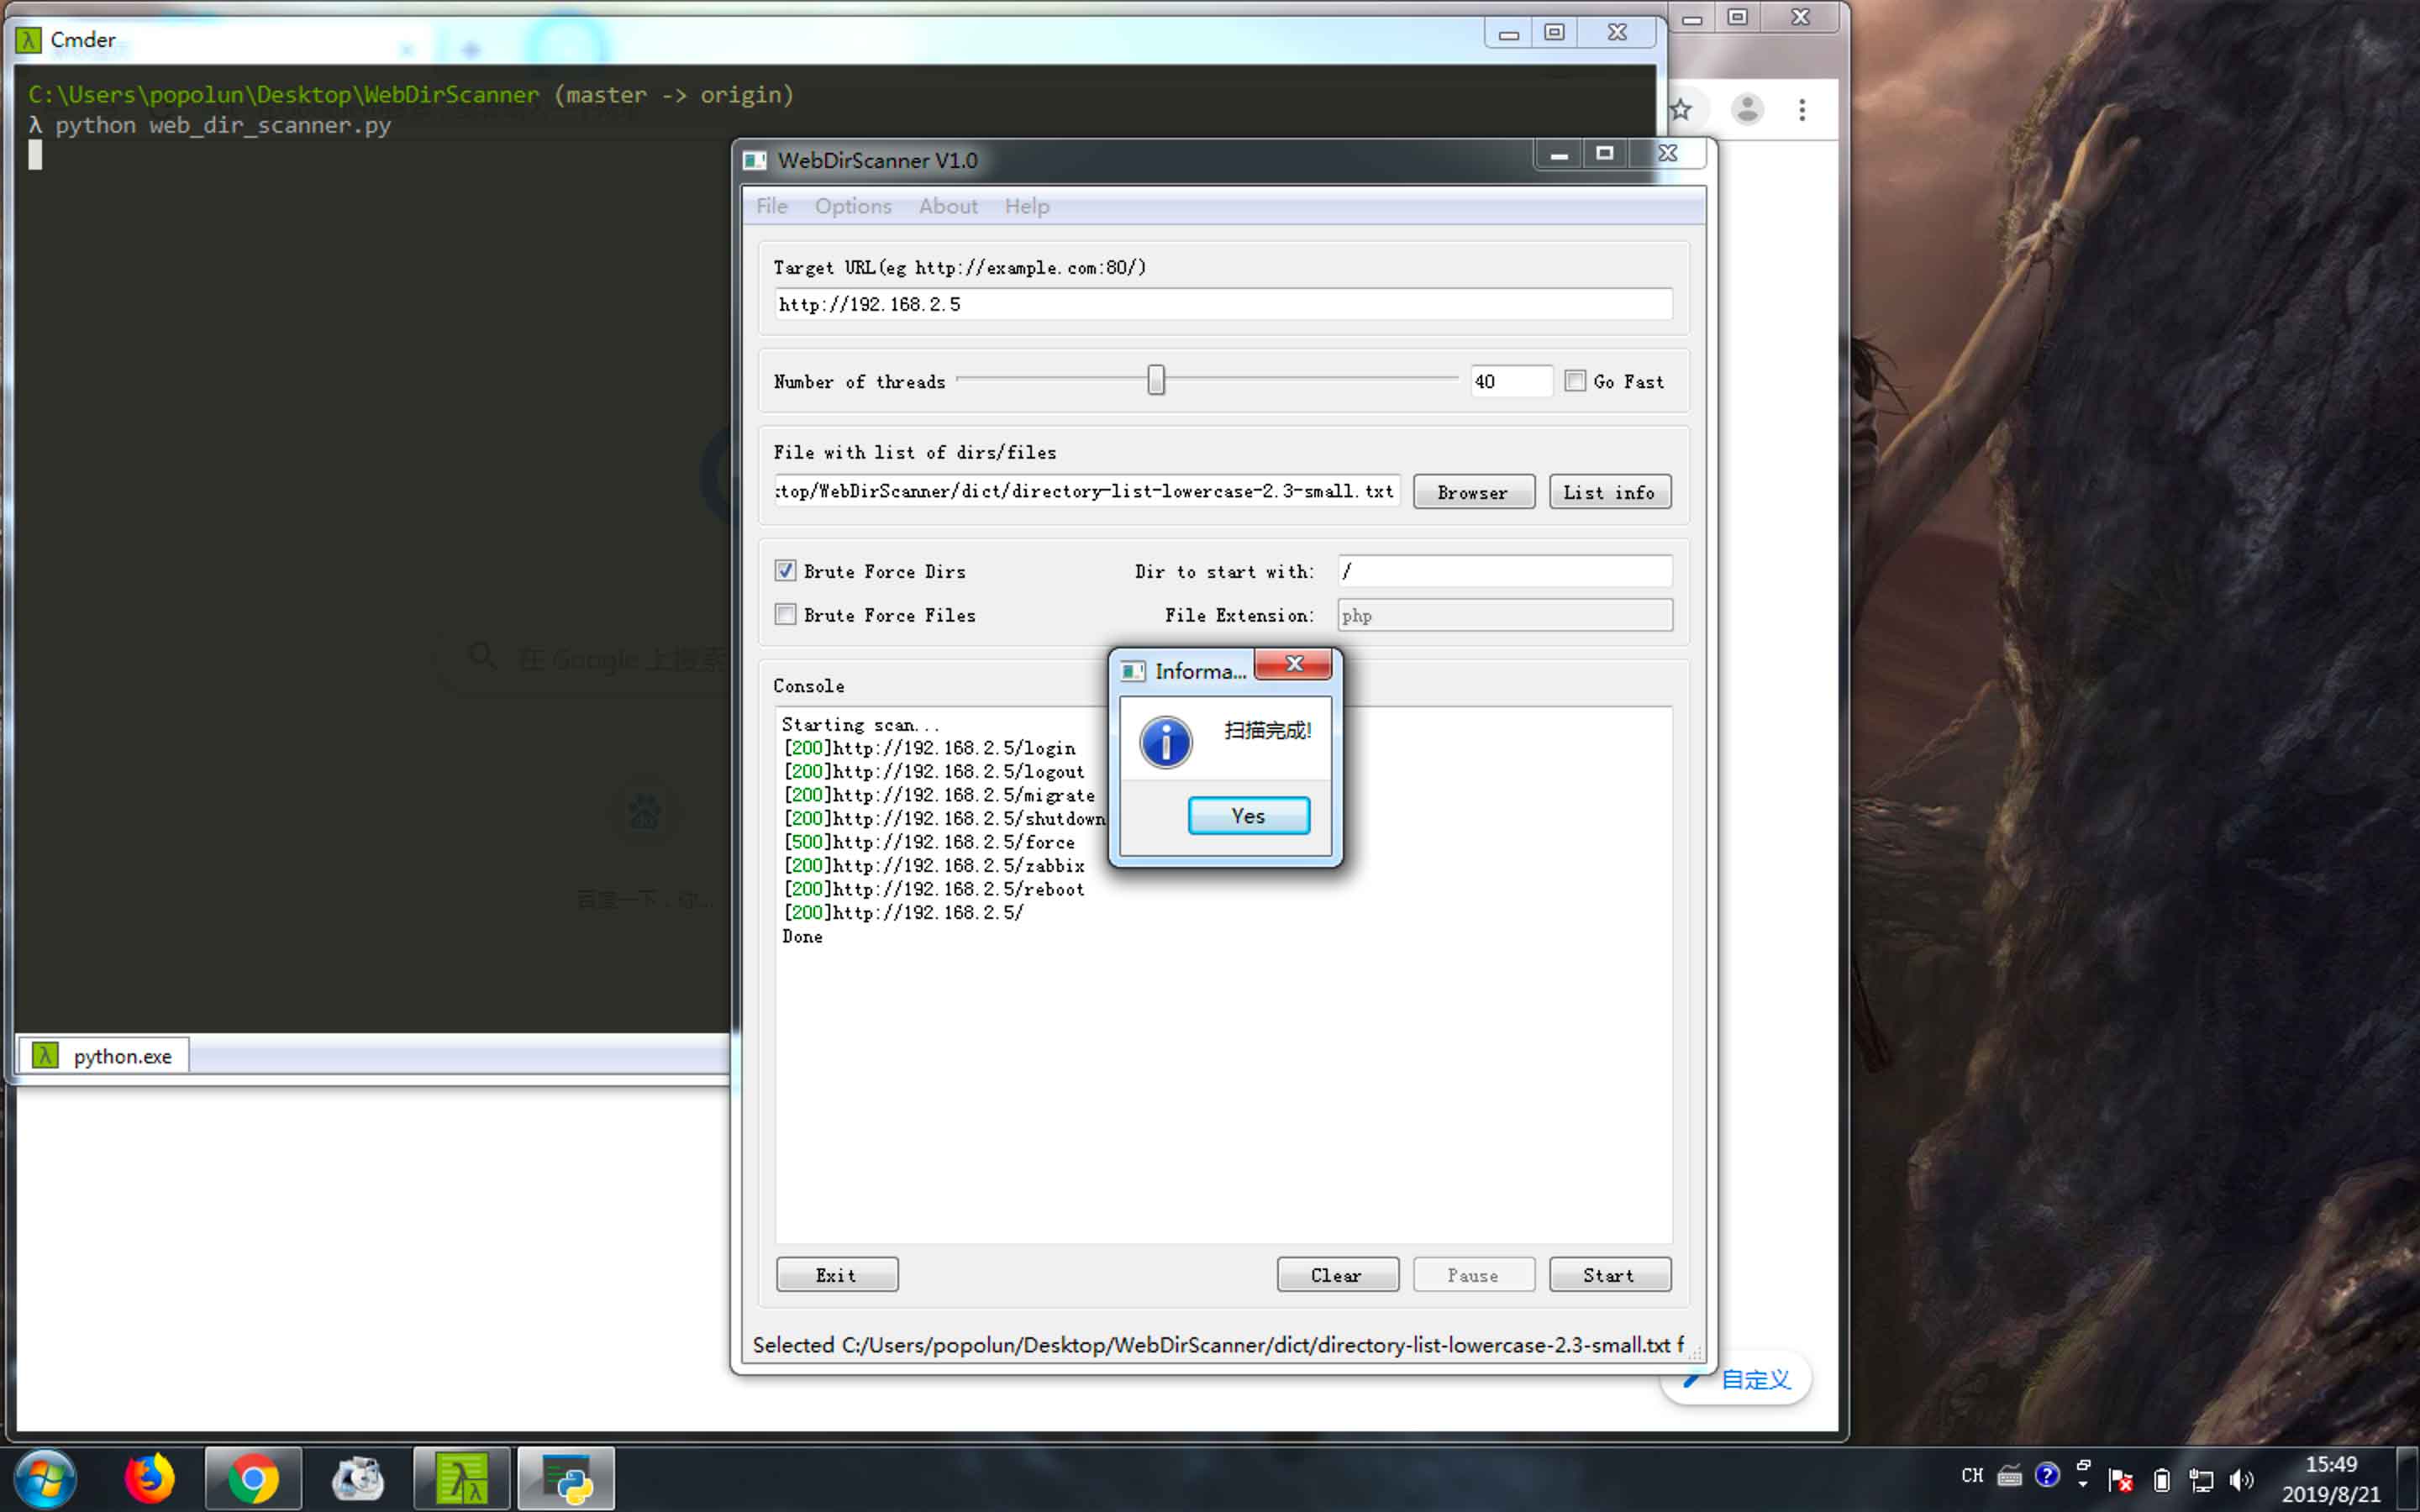Click the Python app taskbar icon
This screenshot has width=2420, height=1512.
coord(566,1477)
